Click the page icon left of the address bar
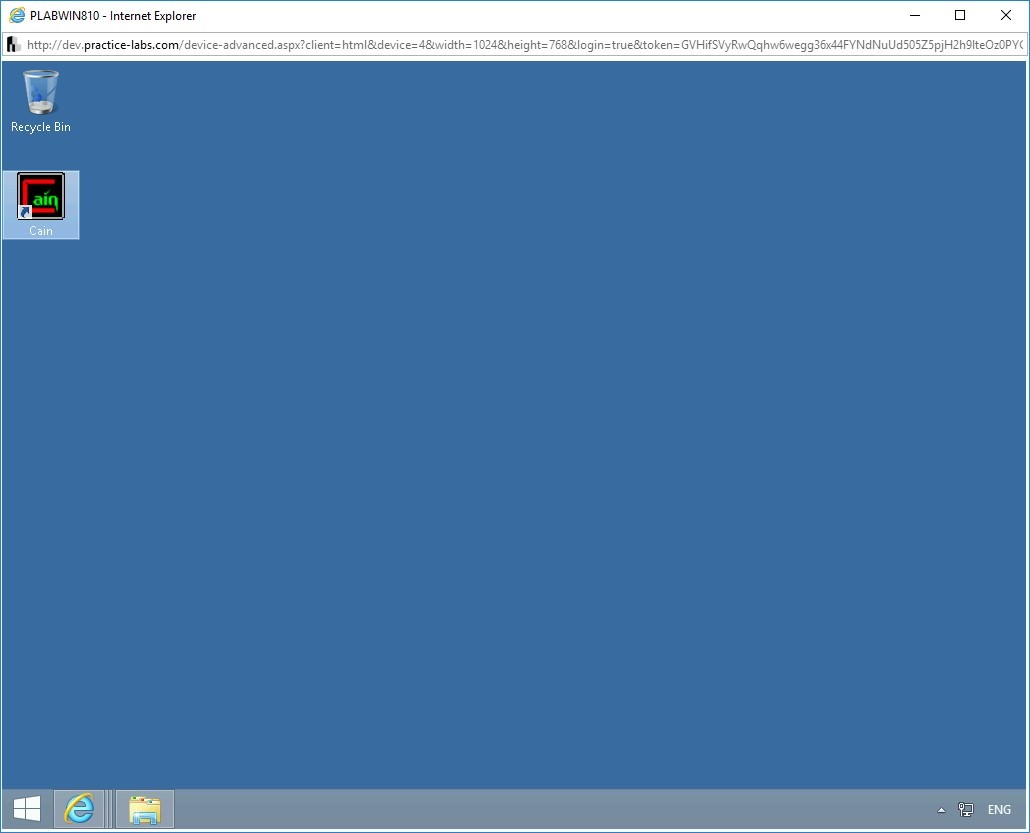 (13, 44)
